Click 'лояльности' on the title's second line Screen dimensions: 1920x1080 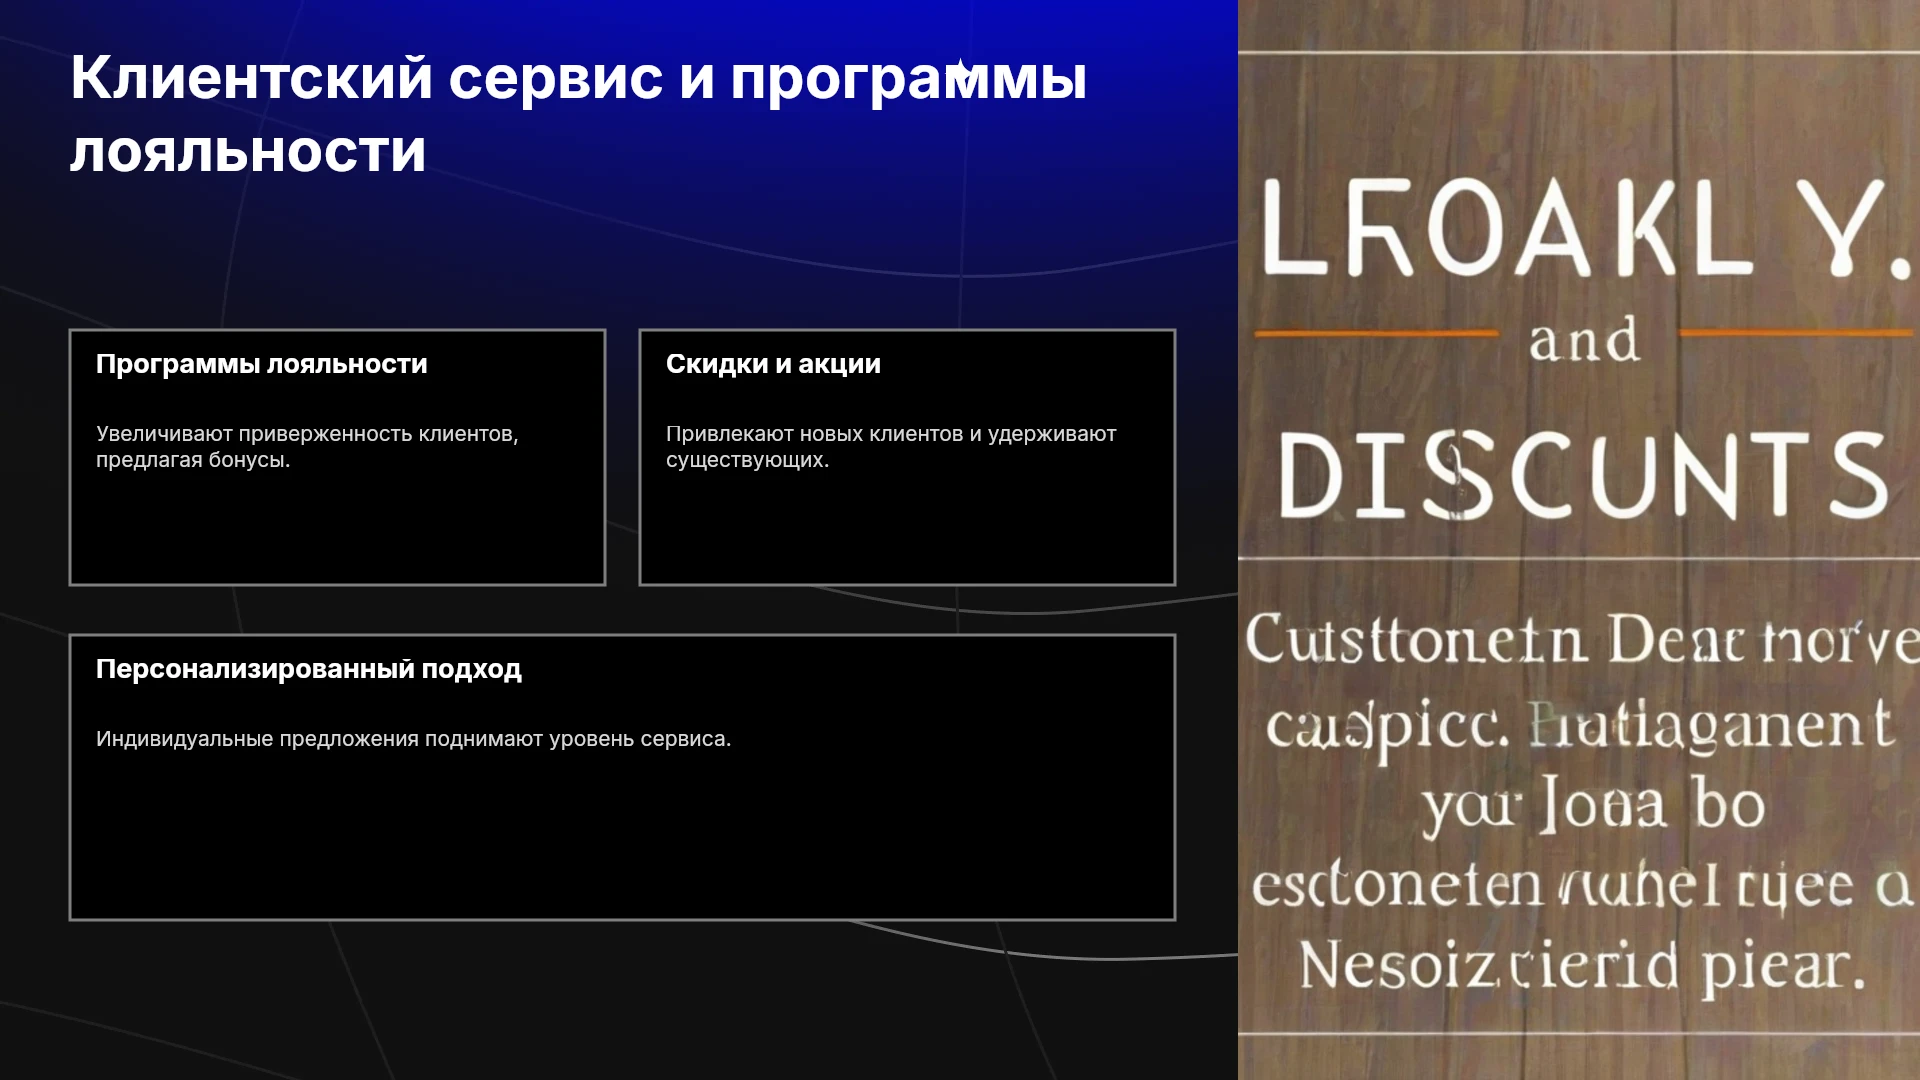click(x=248, y=152)
